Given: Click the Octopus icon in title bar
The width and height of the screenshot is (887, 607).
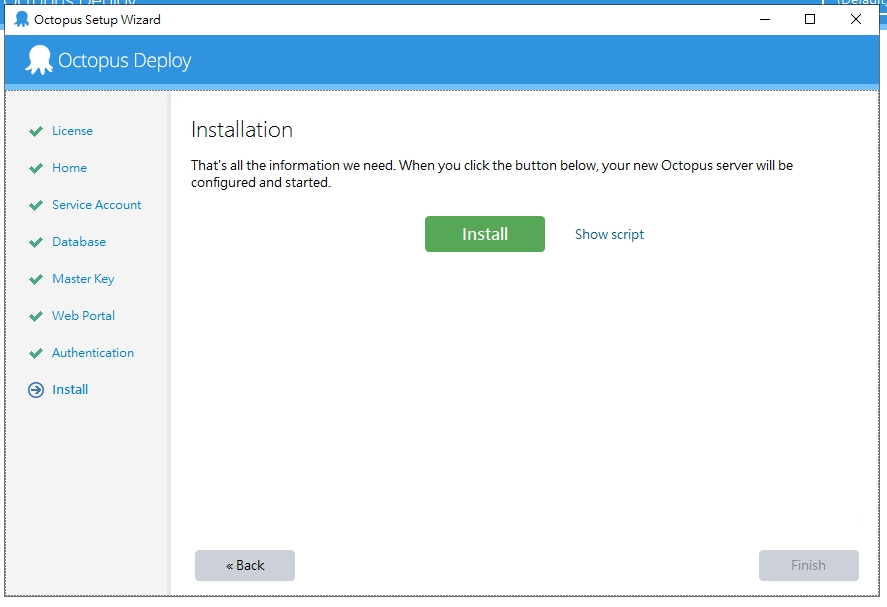Looking at the screenshot, I should tap(21, 19).
